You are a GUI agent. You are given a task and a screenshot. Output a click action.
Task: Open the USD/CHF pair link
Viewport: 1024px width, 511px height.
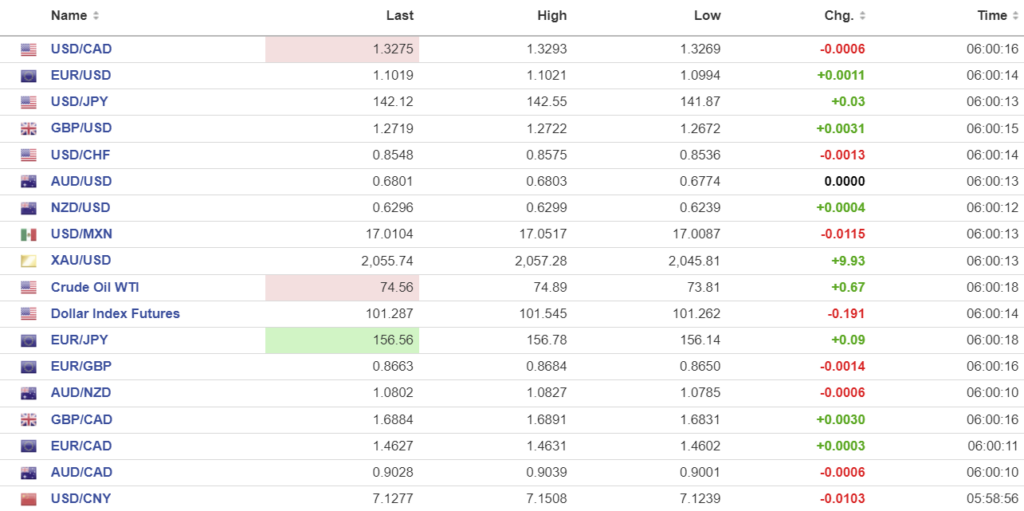tap(81, 155)
